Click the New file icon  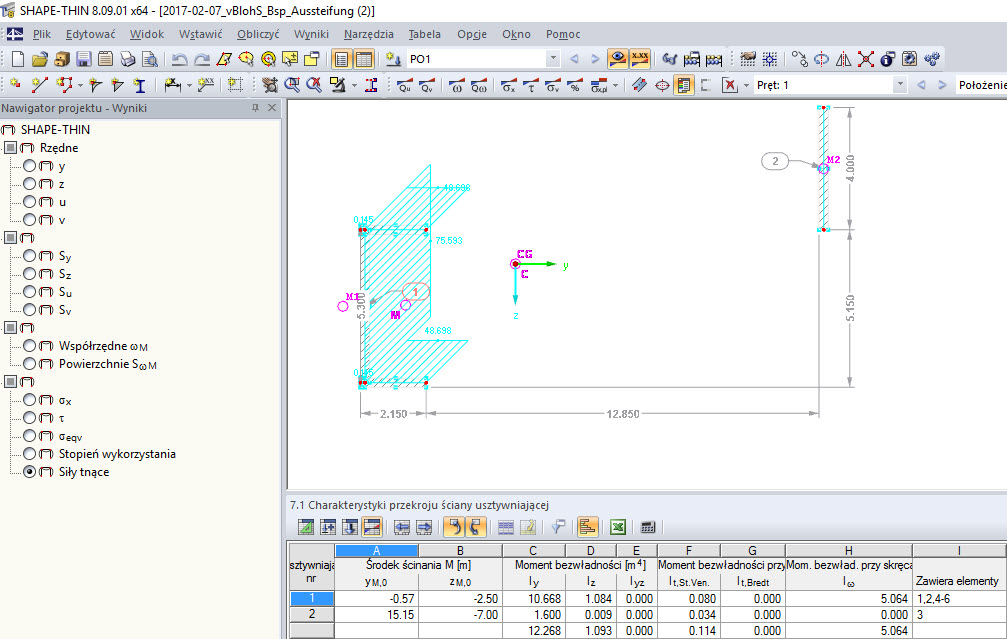click(18, 59)
